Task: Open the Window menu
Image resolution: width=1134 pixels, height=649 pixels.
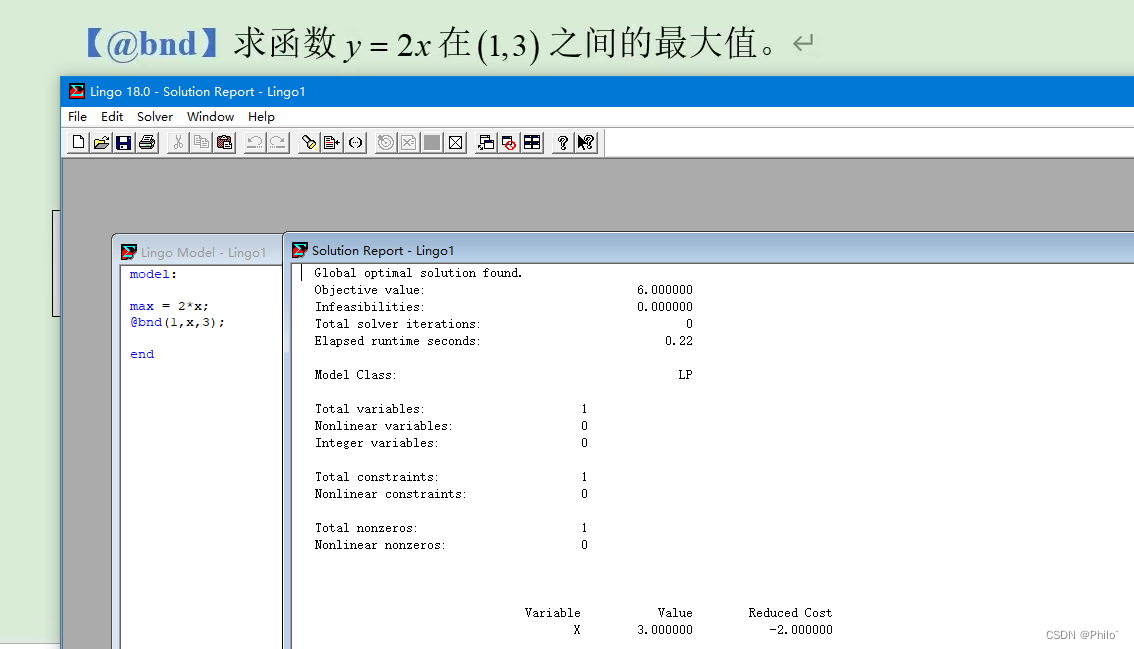Action: [x=210, y=116]
